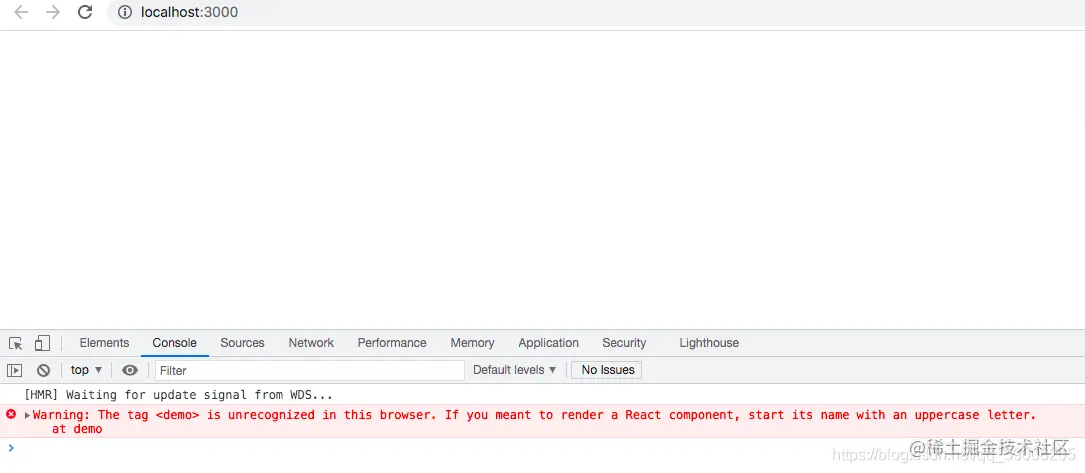Click the browser forward arrow
1085x473 pixels.
(x=53, y=12)
